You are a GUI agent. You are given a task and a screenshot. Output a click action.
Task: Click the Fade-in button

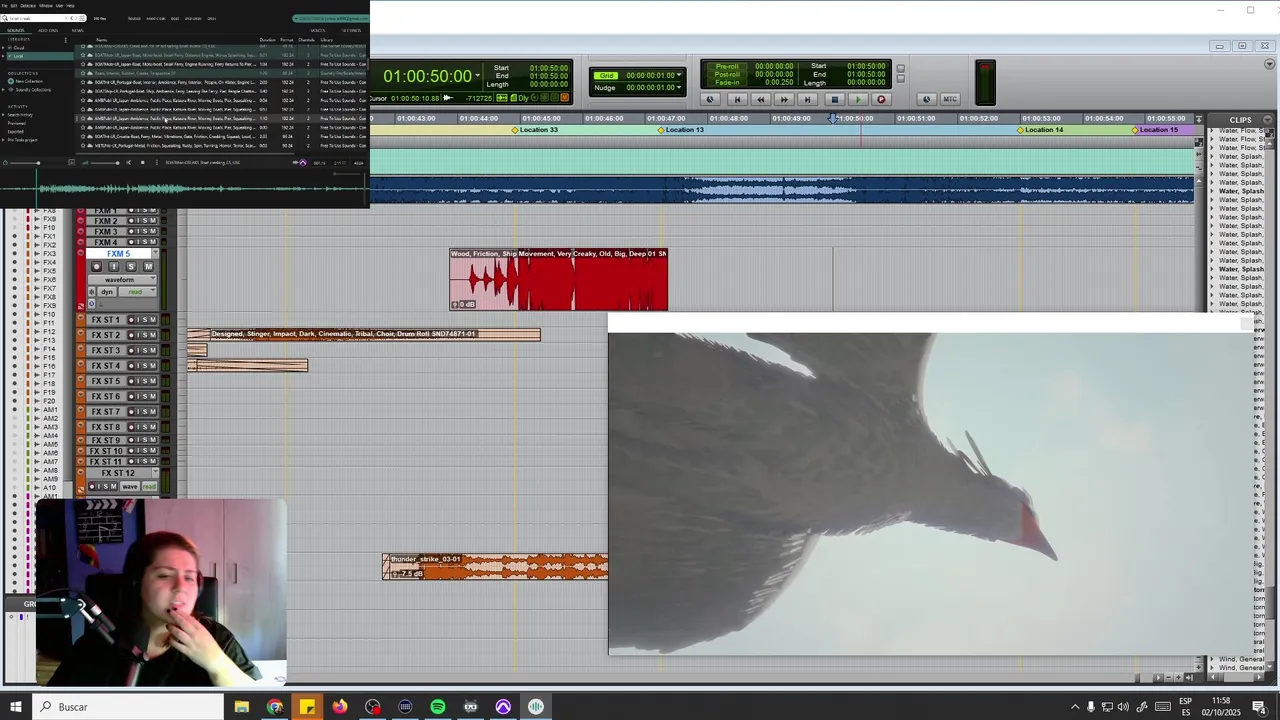(x=727, y=82)
